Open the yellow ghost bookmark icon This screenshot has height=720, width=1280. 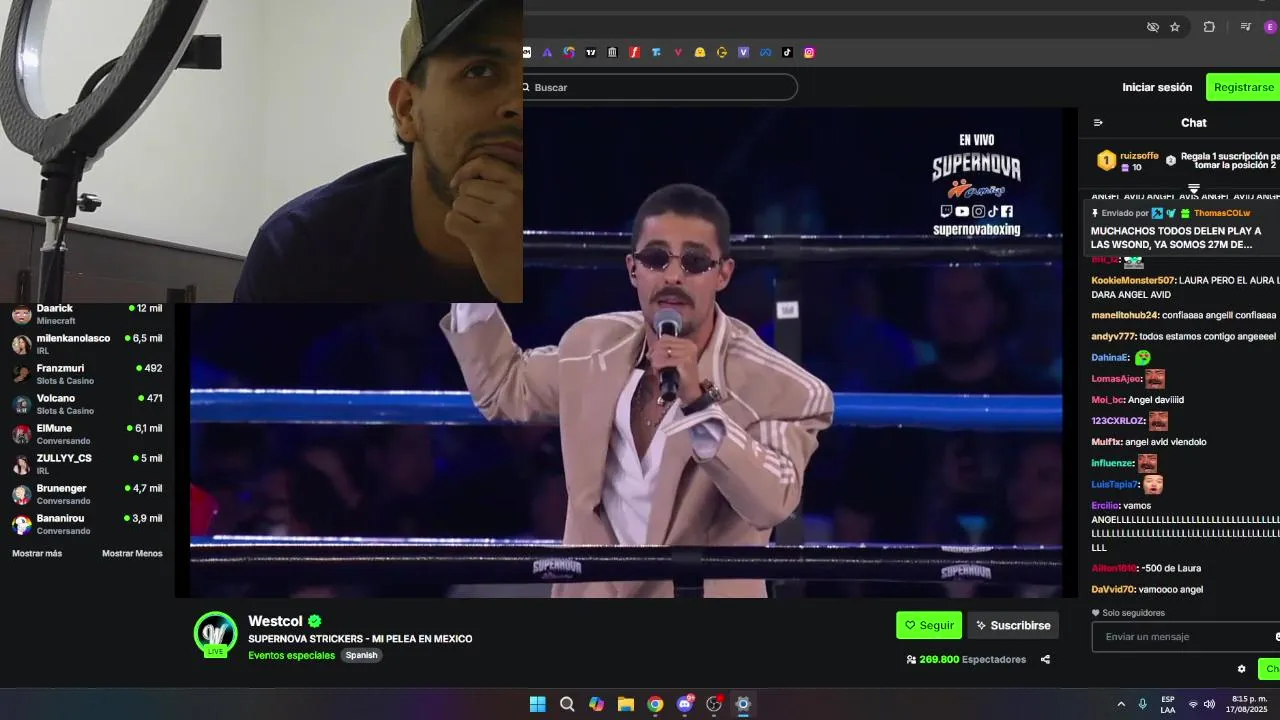(x=700, y=52)
